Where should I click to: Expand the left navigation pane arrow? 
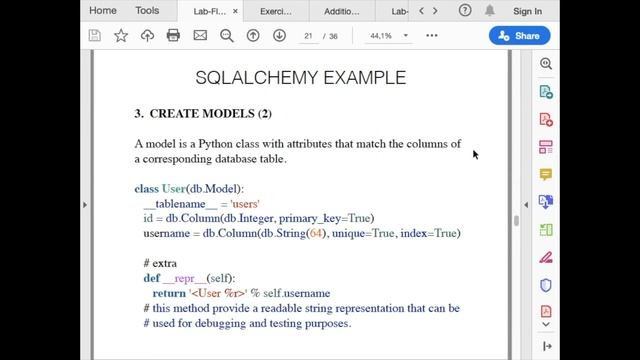coord(85,204)
